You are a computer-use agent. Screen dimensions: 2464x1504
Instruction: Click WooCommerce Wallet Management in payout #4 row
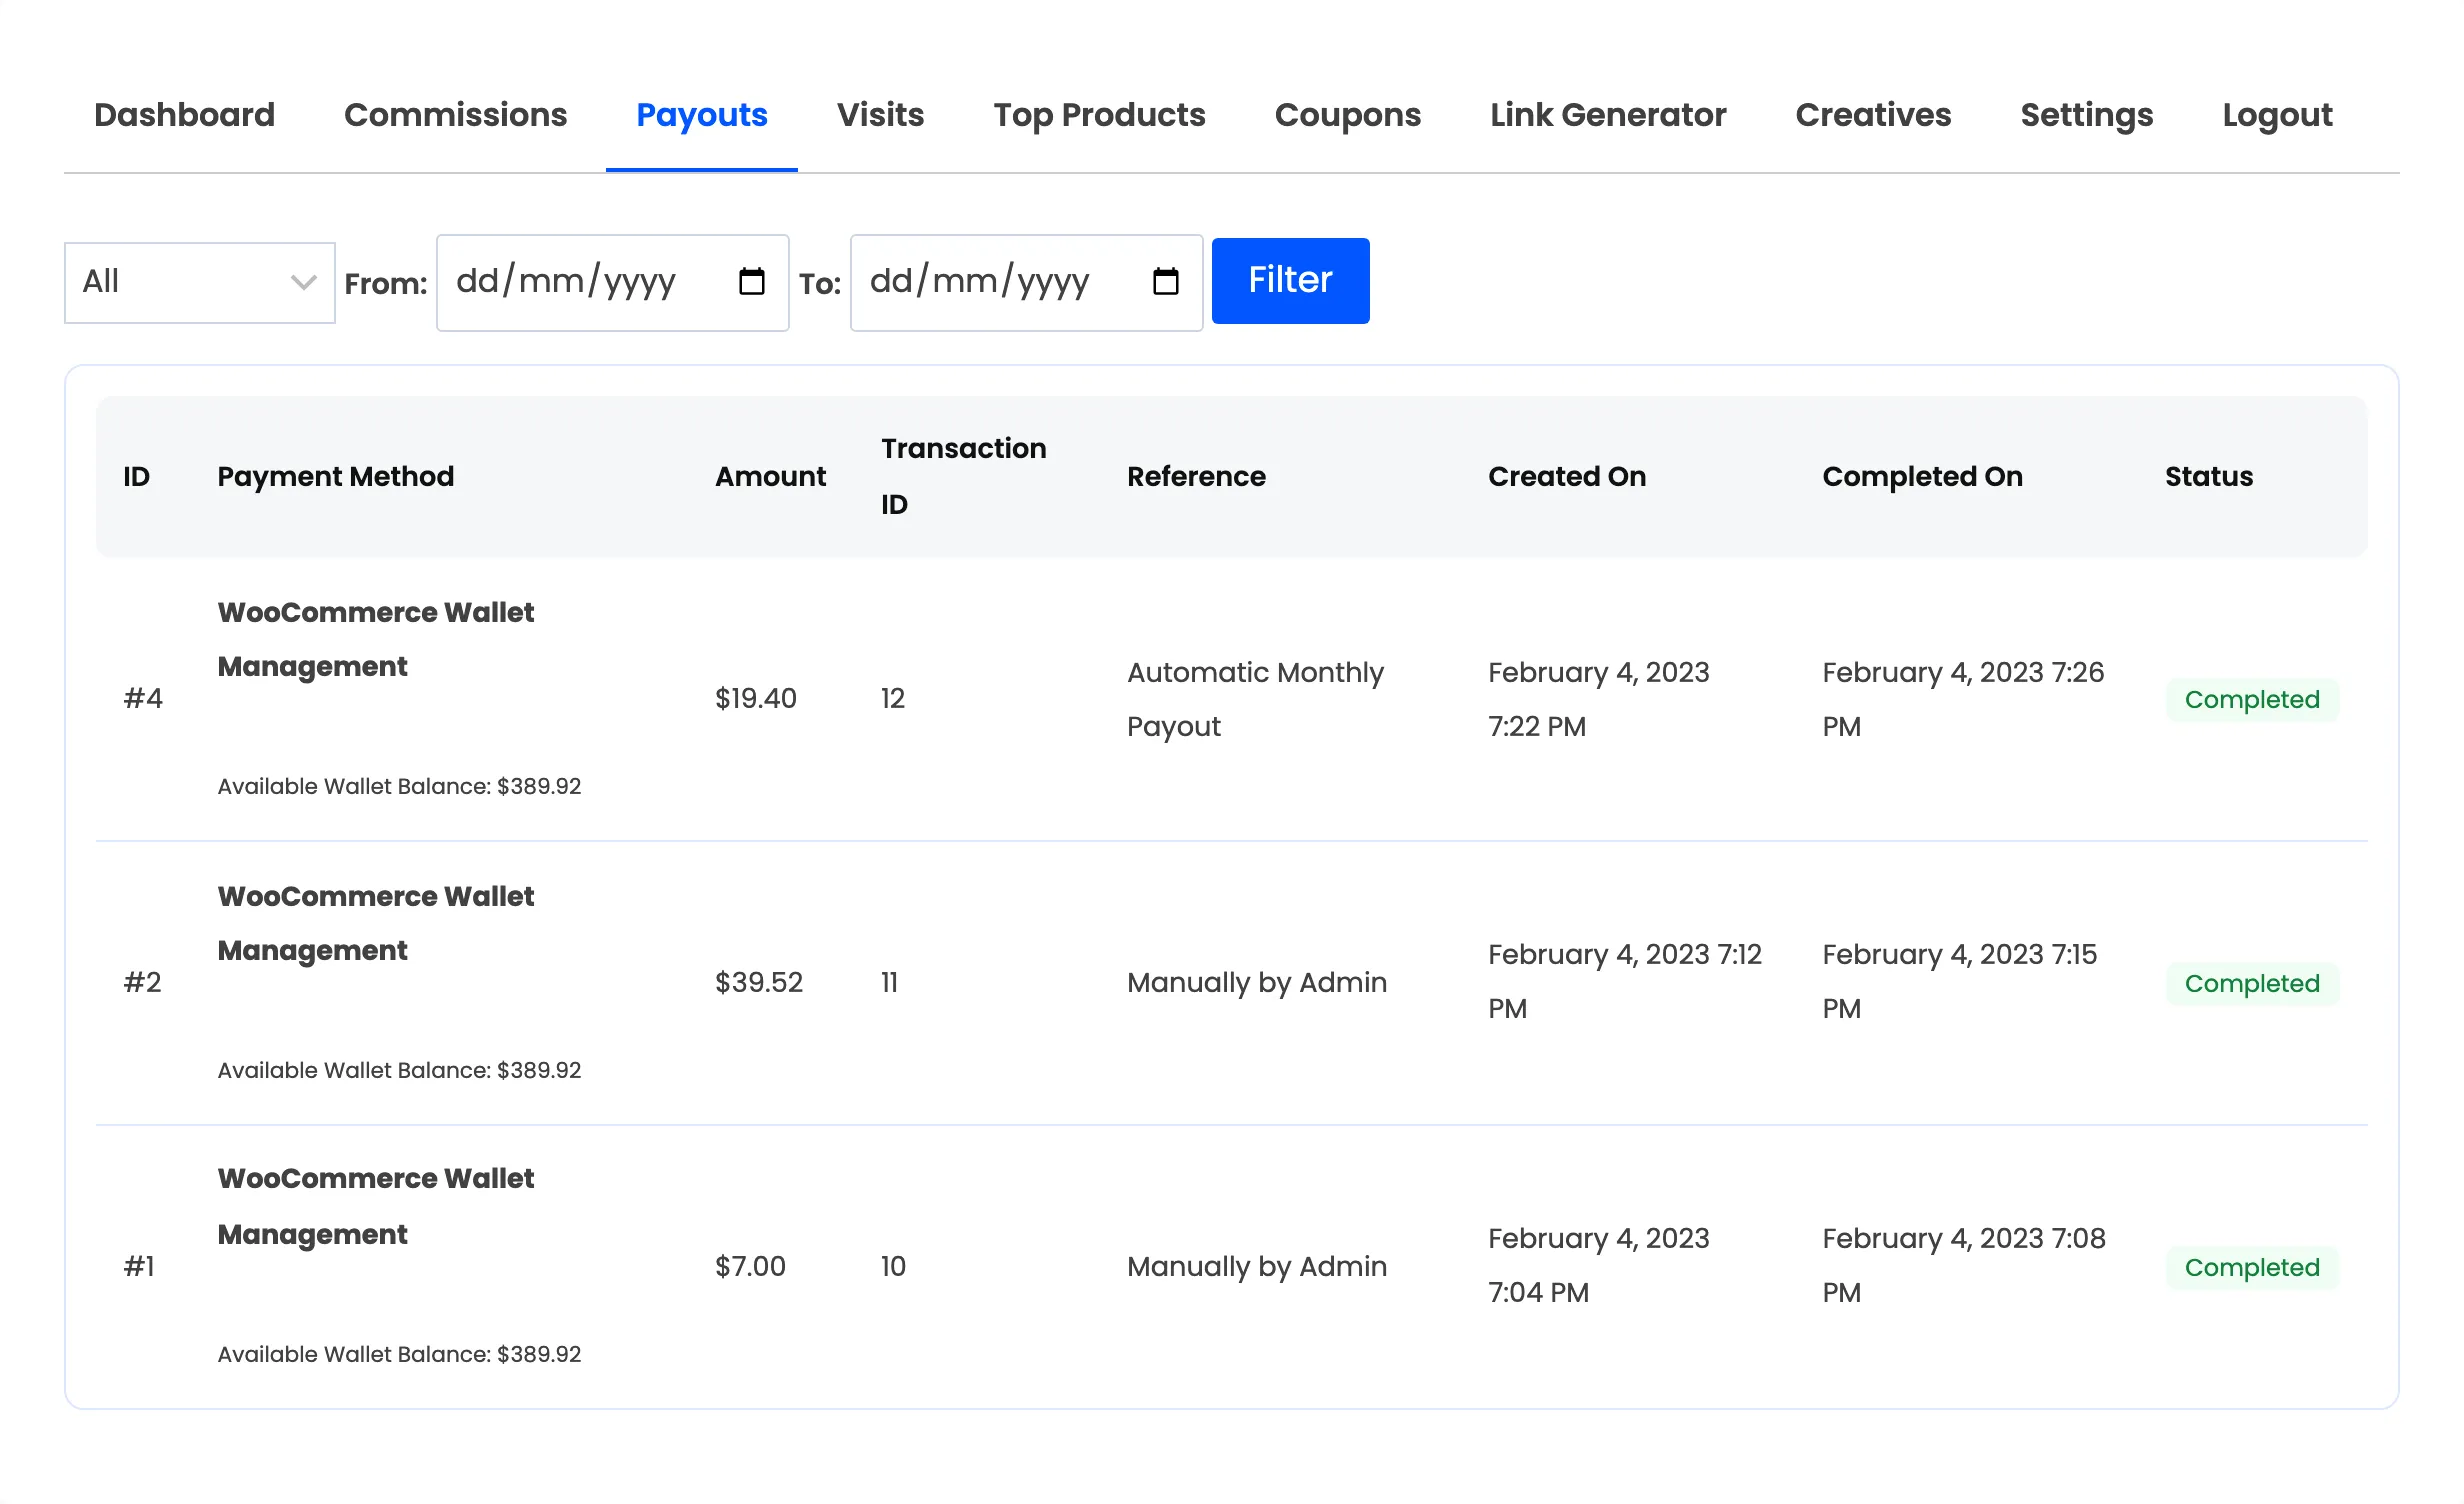(x=375, y=639)
